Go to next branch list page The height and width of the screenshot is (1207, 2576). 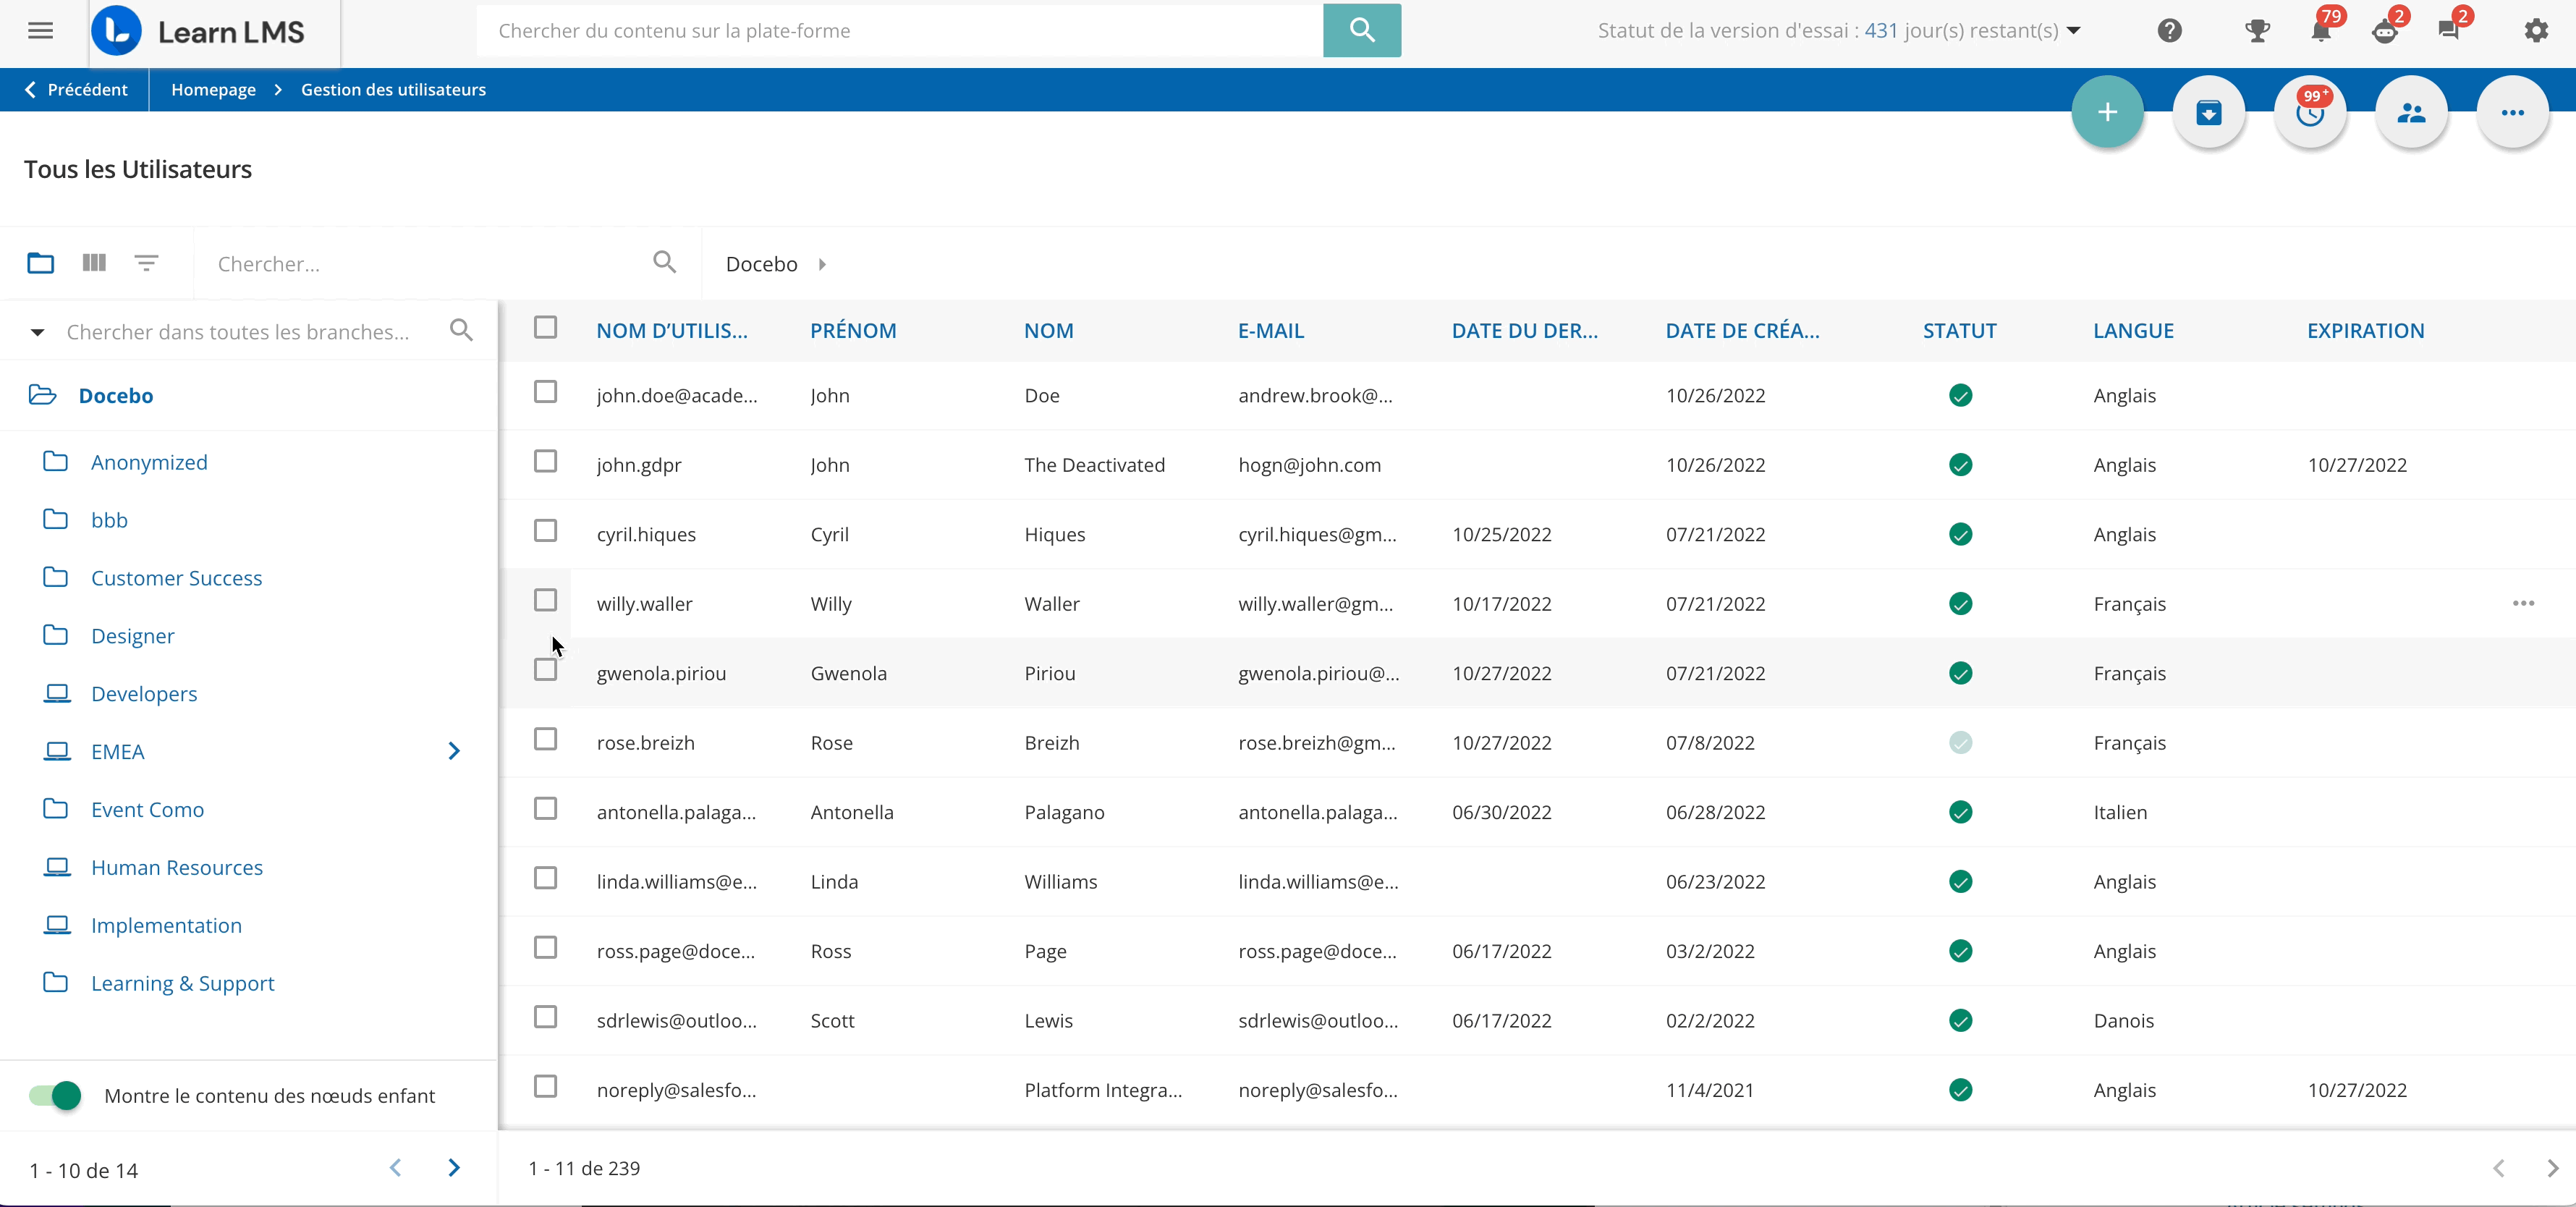pyautogui.click(x=454, y=1168)
